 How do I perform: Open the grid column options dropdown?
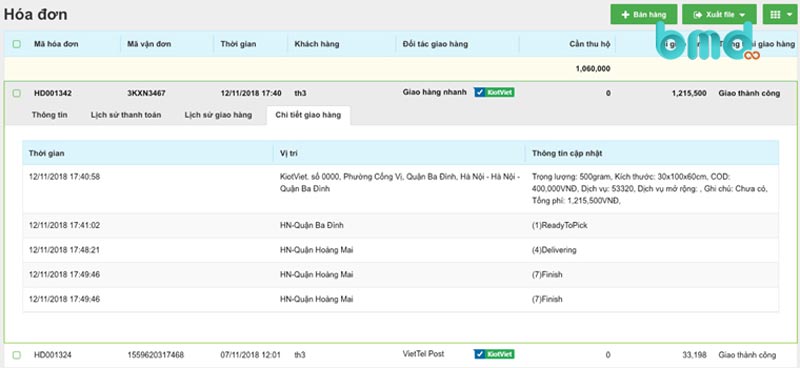(780, 14)
